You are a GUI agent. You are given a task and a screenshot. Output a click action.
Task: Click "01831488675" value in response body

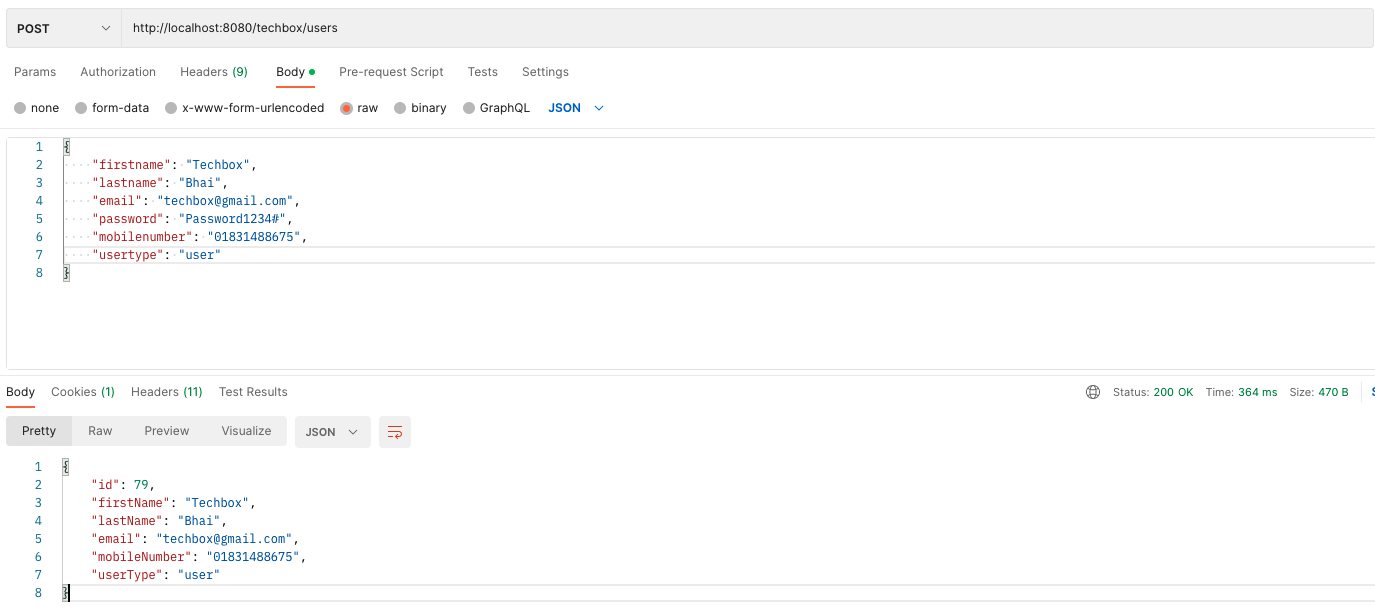253,557
